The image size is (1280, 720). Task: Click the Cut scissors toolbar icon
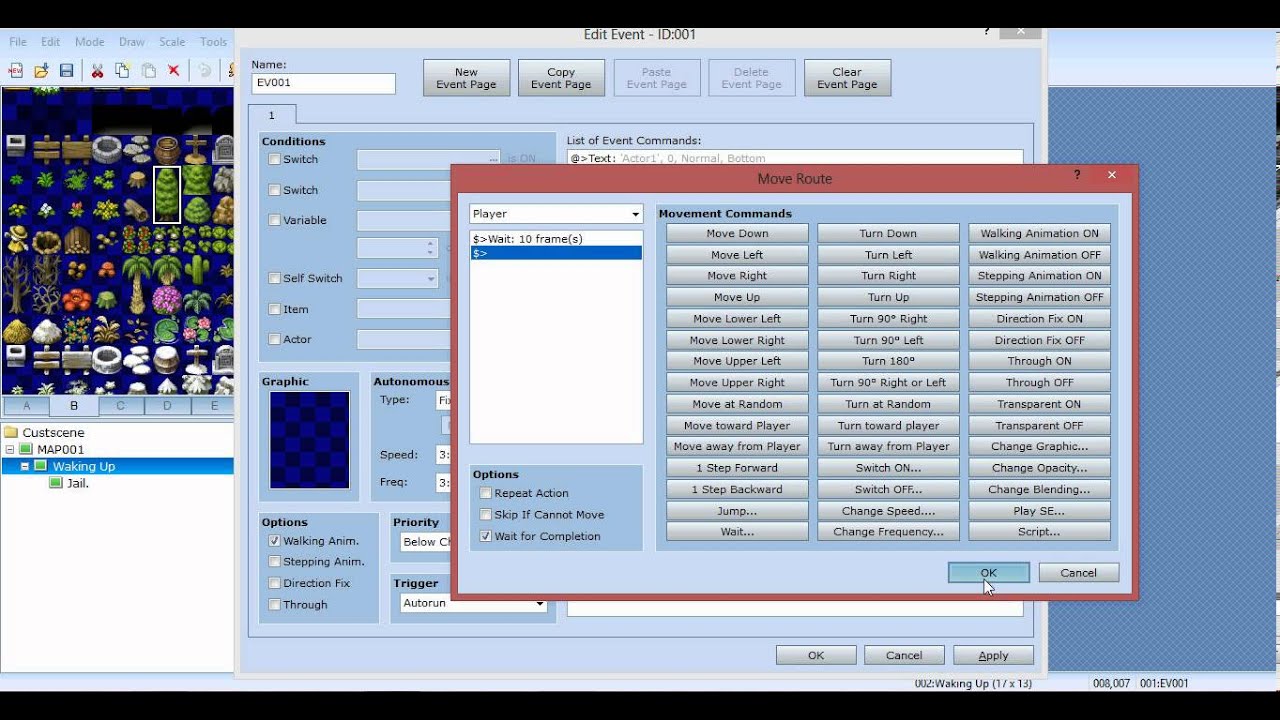(97, 71)
